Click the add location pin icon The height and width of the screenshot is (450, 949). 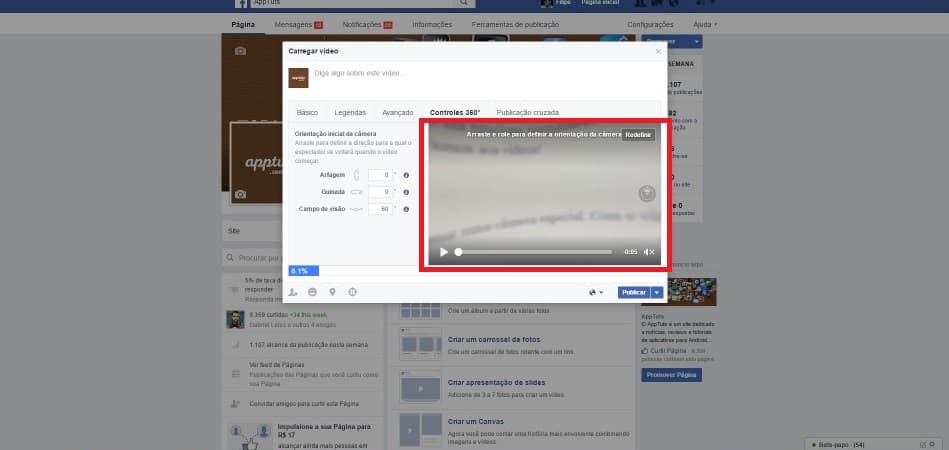332,292
